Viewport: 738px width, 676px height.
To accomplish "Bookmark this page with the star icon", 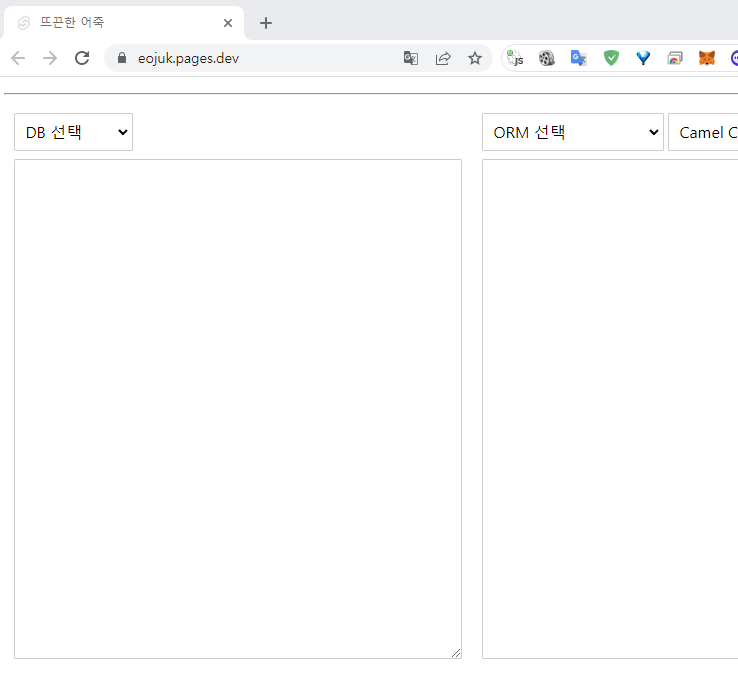I will coord(475,58).
